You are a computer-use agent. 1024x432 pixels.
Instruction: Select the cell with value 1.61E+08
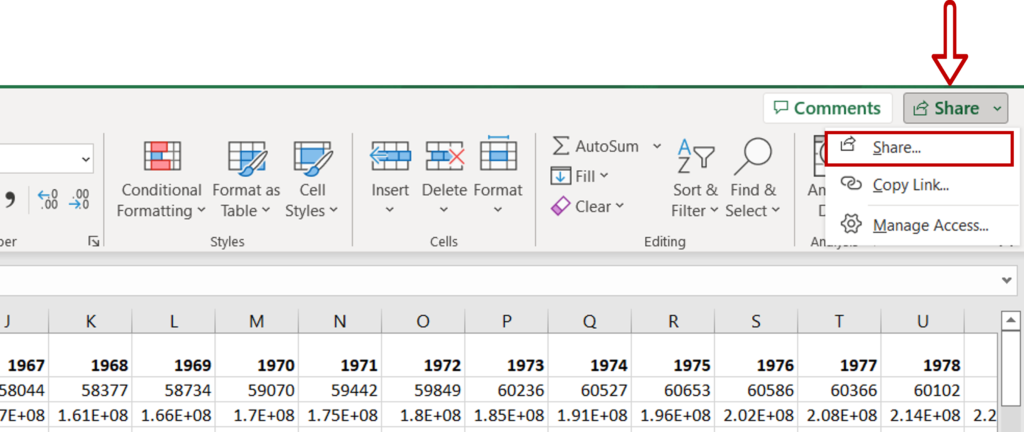[x=90, y=416]
